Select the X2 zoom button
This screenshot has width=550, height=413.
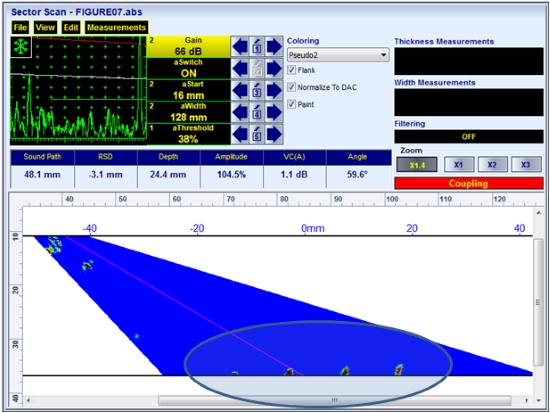[x=492, y=165]
